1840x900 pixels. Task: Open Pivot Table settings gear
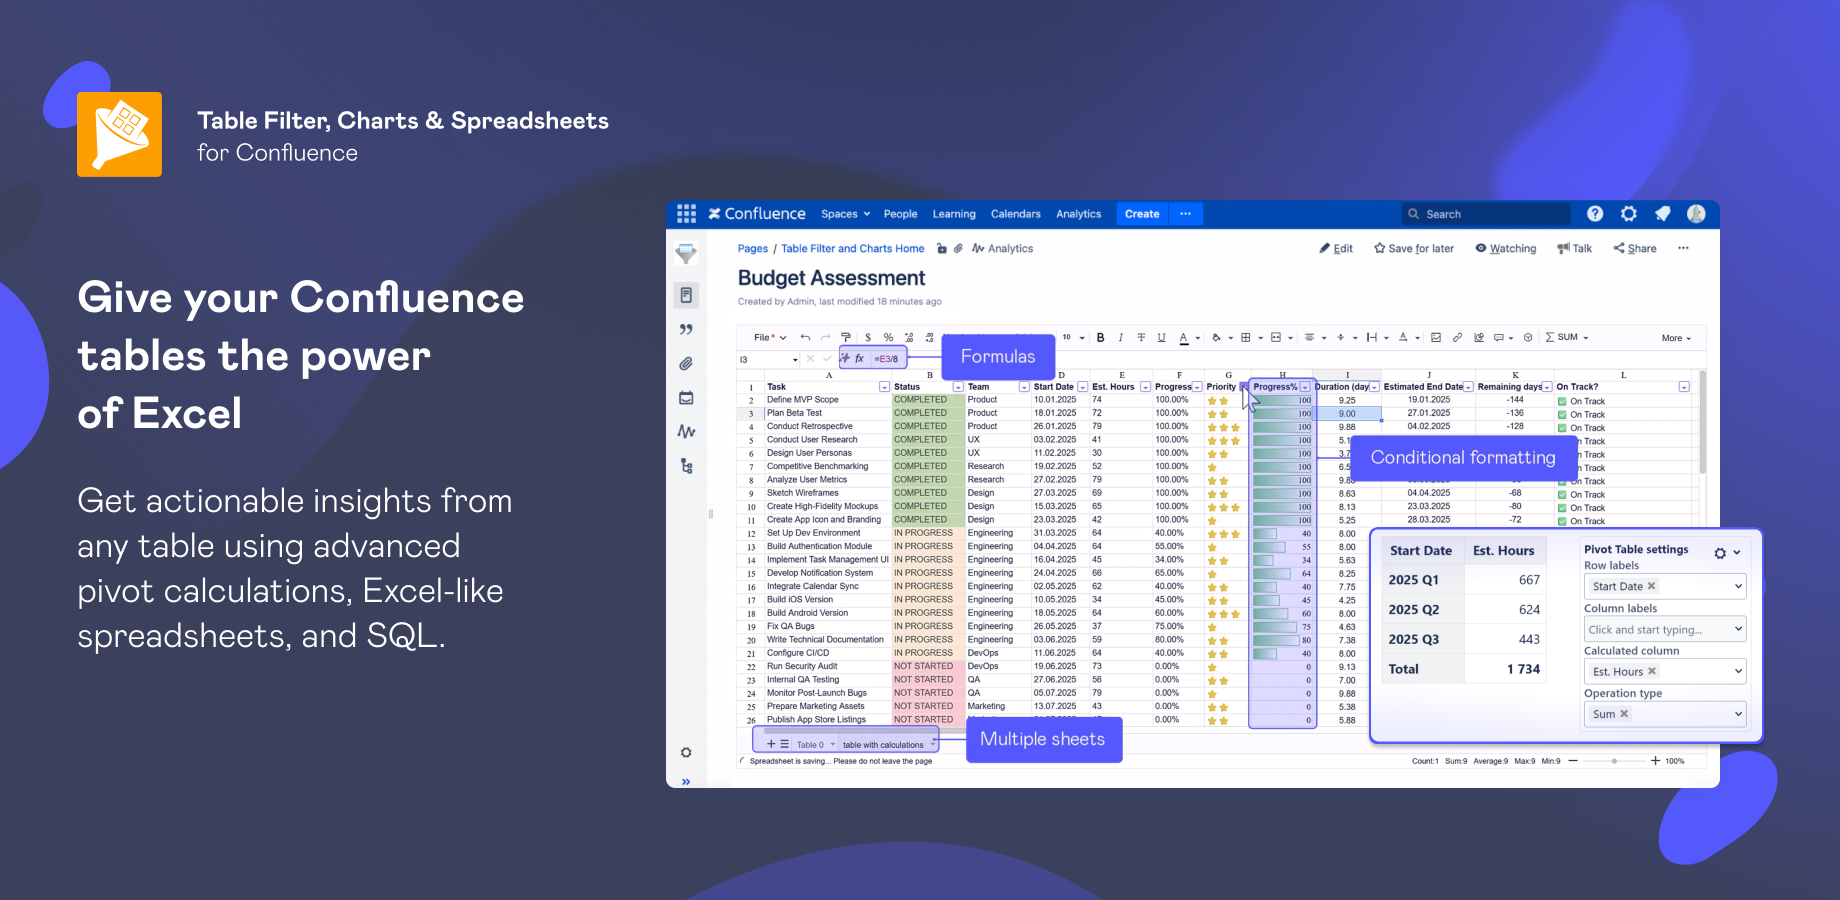1720,553
